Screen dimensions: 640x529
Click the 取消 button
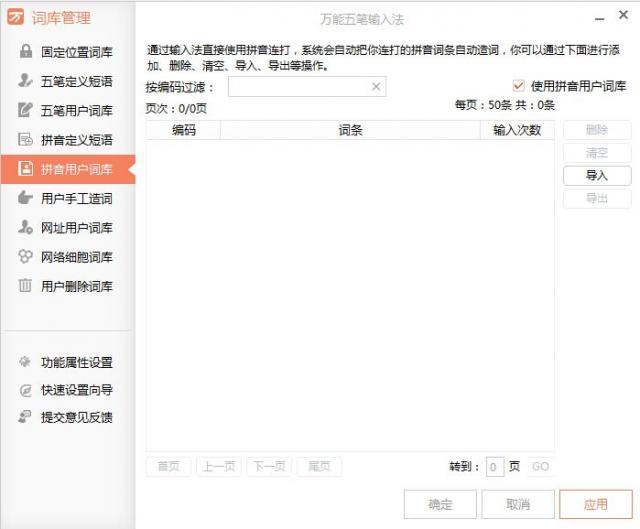(518, 505)
